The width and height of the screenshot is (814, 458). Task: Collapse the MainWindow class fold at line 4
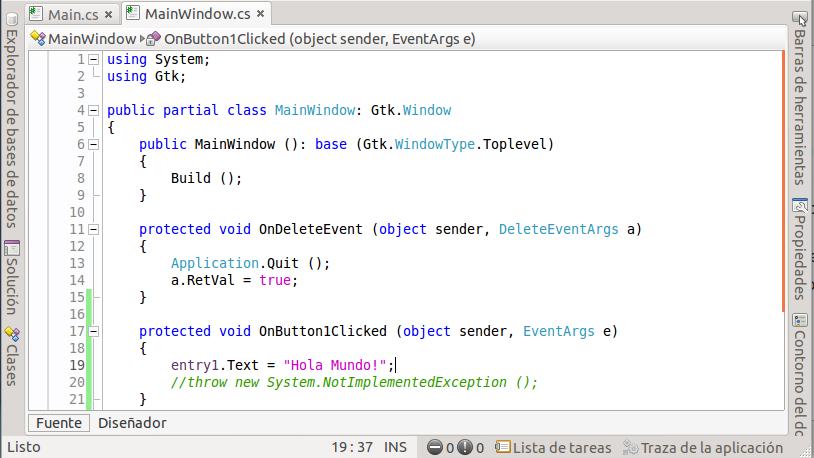pyautogui.click(x=93, y=111)
